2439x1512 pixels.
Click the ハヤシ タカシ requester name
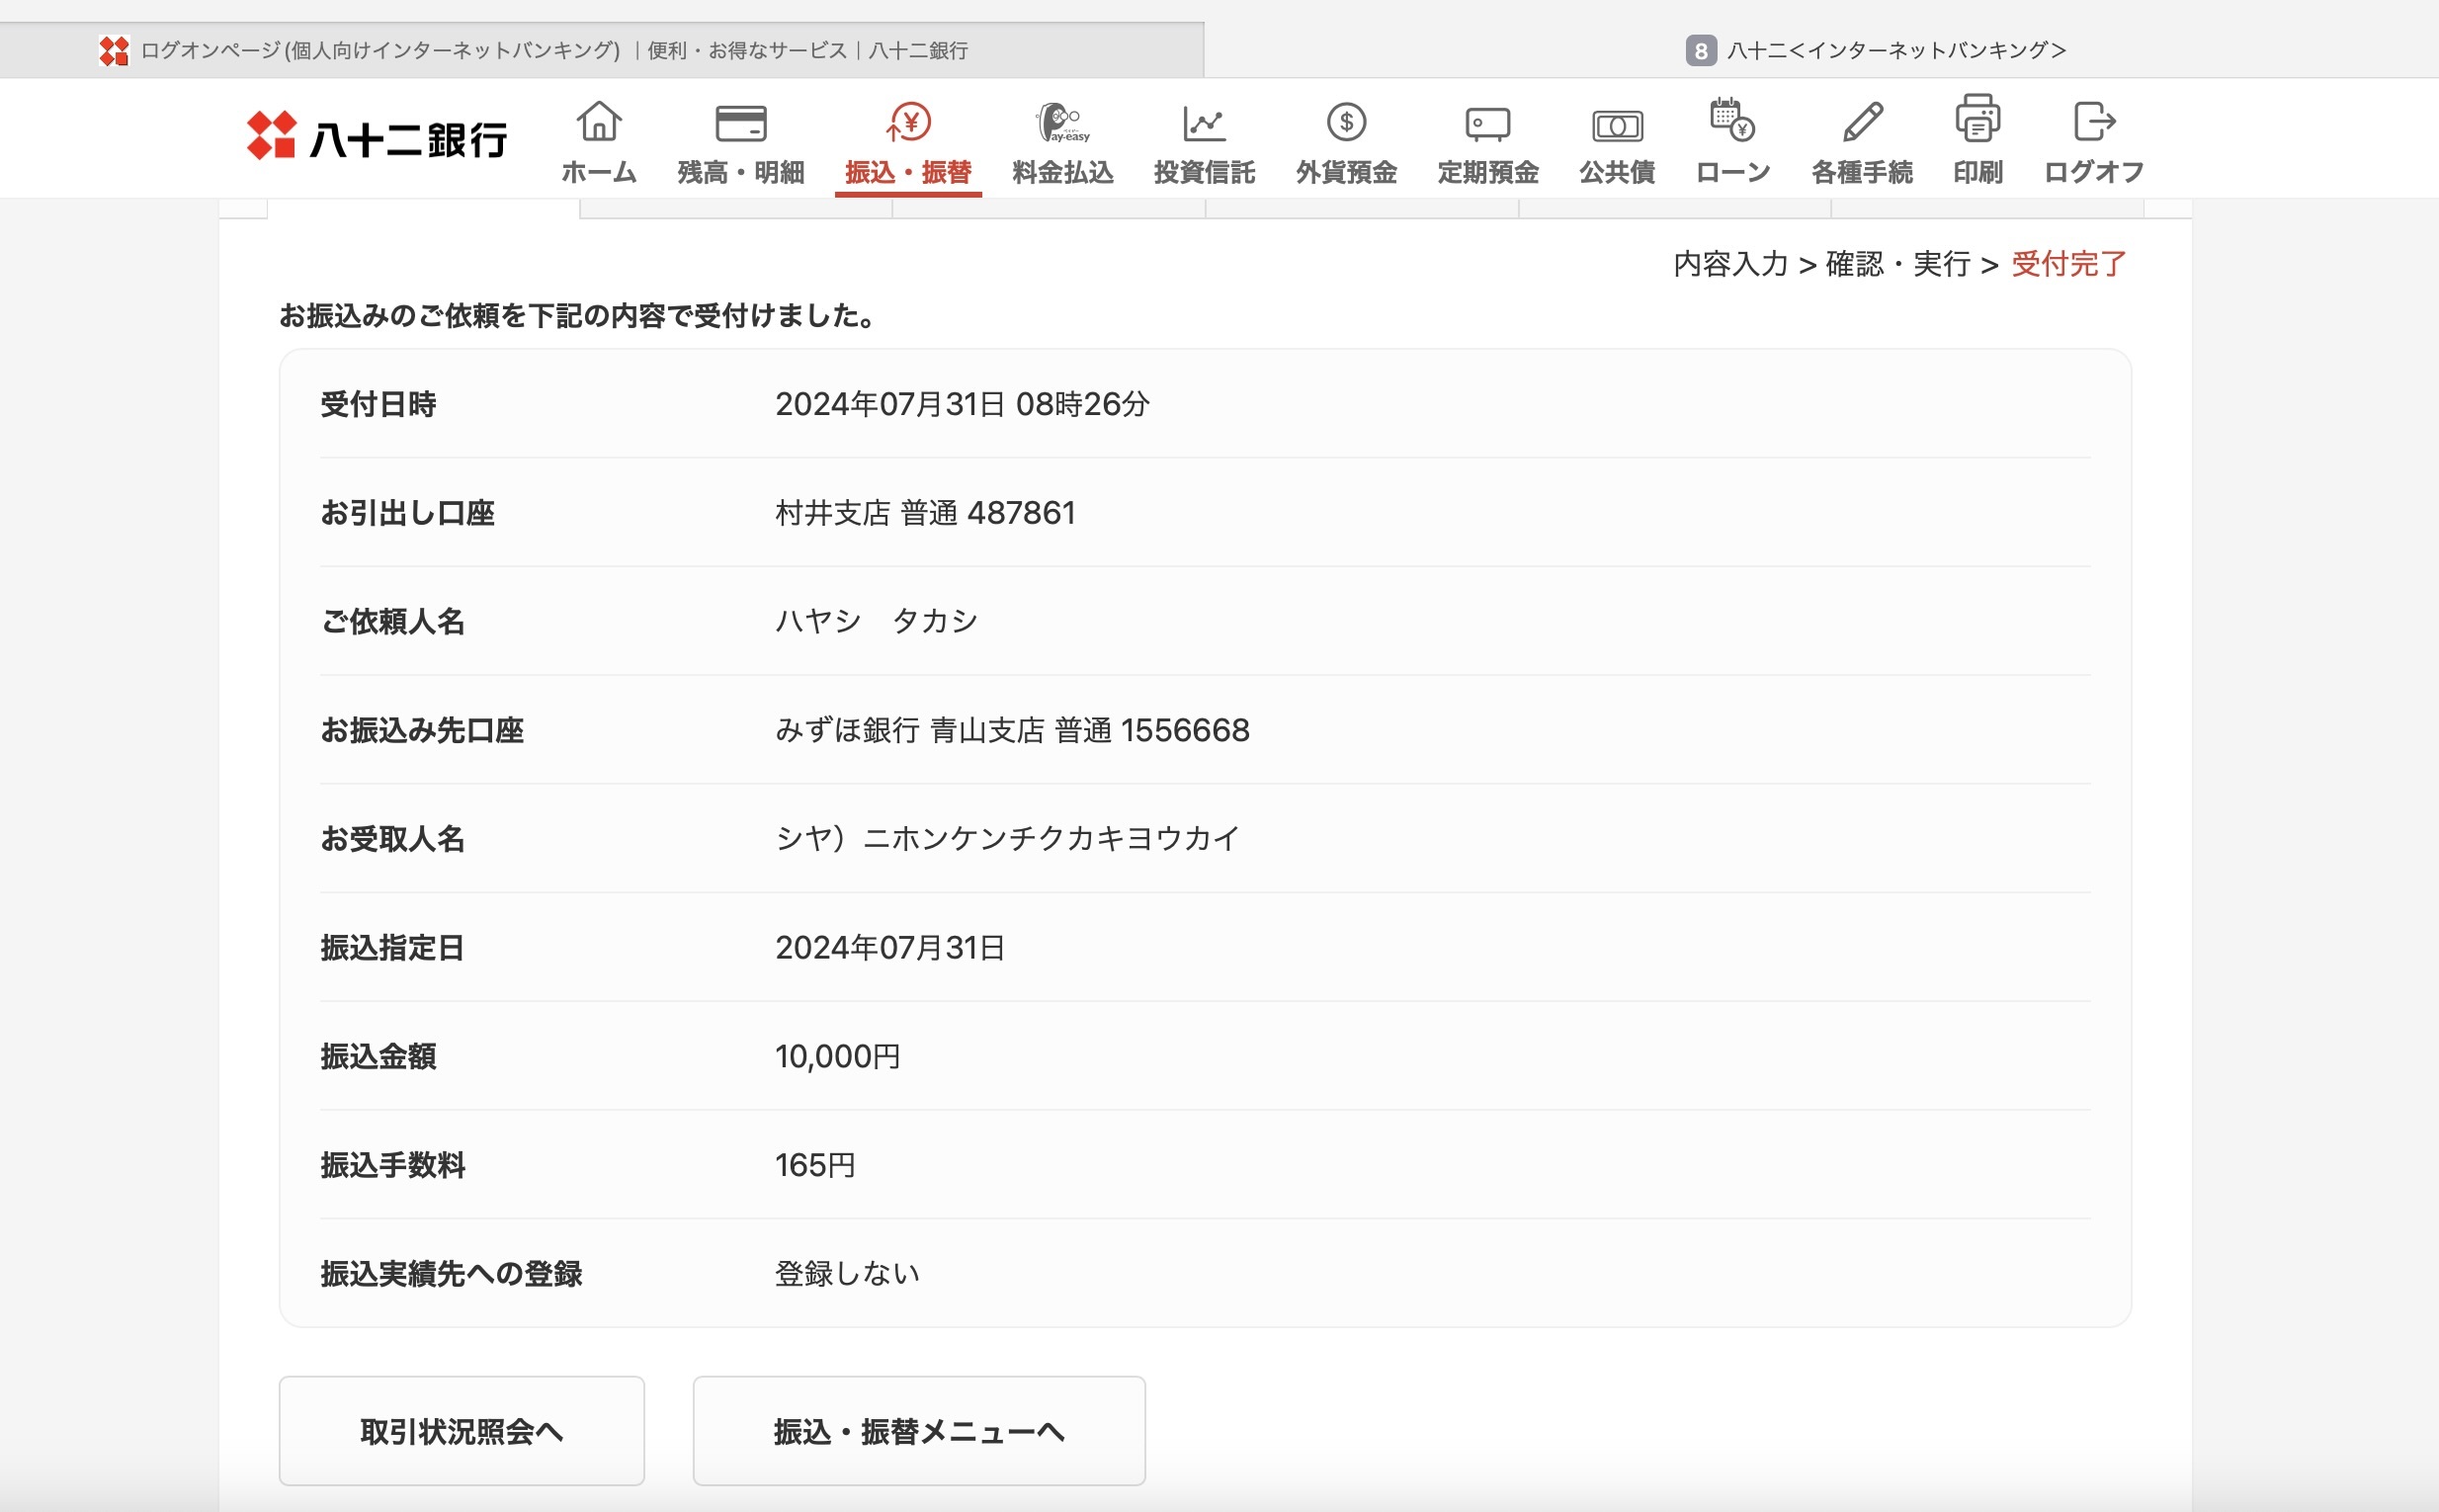[x=876, y=621]
